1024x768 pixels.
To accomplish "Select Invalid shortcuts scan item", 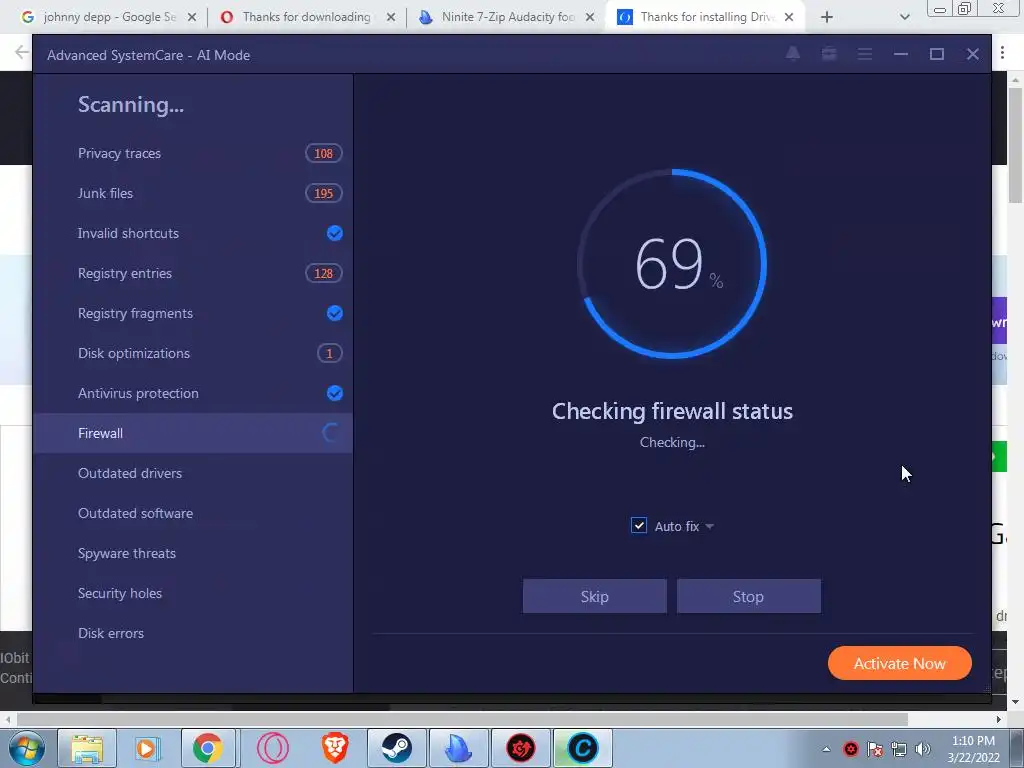I will 193,233.
